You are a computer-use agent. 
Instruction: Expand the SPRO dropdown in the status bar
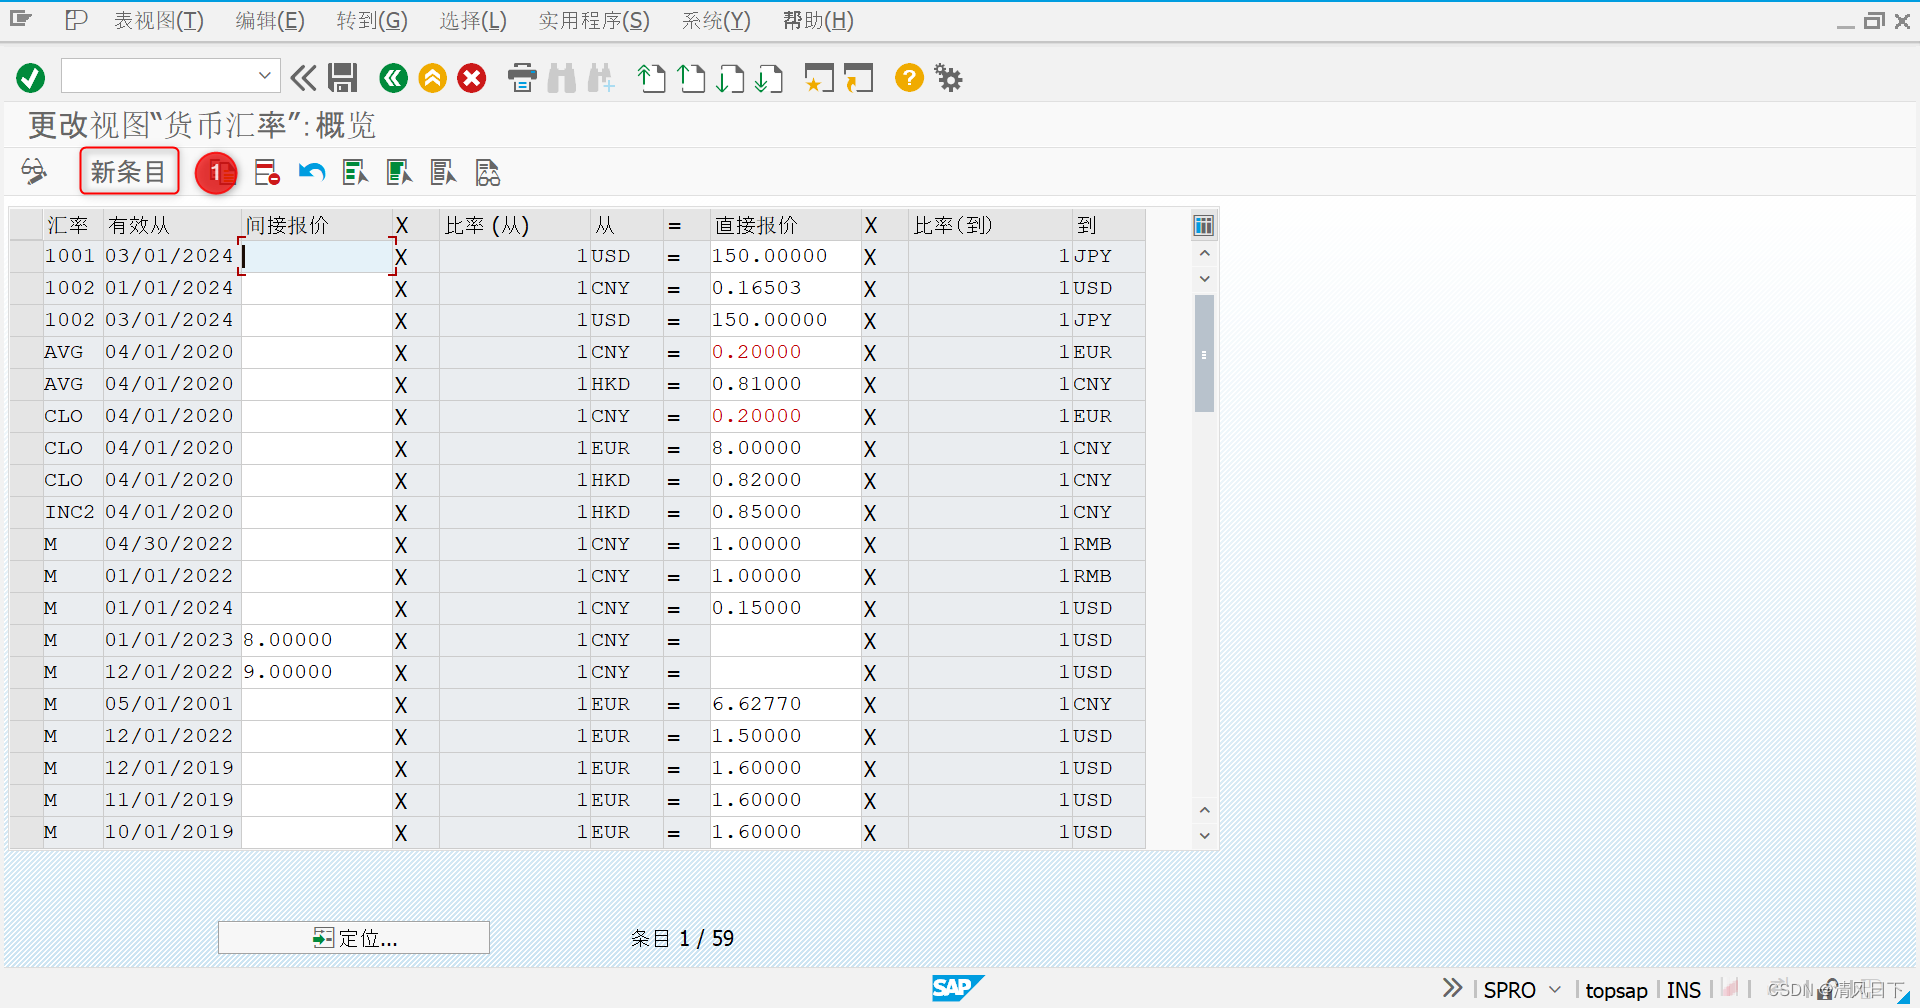pos(1553,988)
